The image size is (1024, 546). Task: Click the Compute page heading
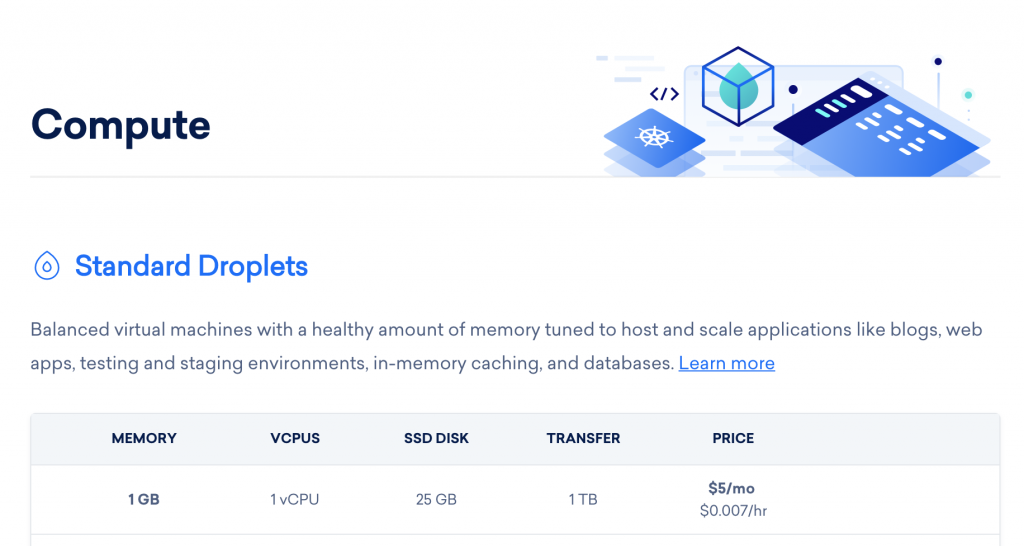pyautogui.click(x=121, y=125)
